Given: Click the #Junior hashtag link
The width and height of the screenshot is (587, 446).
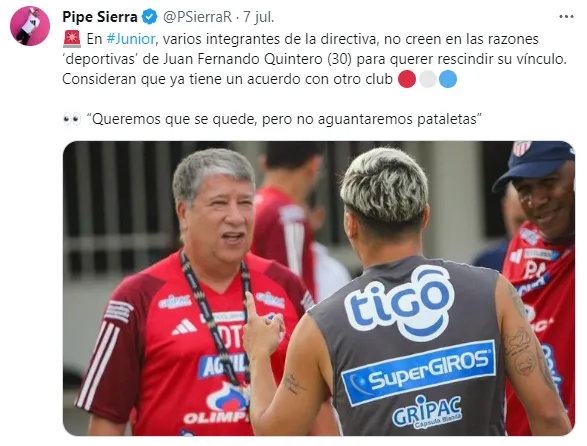Looking at the screenshot, I should click(x=131, y=39).
